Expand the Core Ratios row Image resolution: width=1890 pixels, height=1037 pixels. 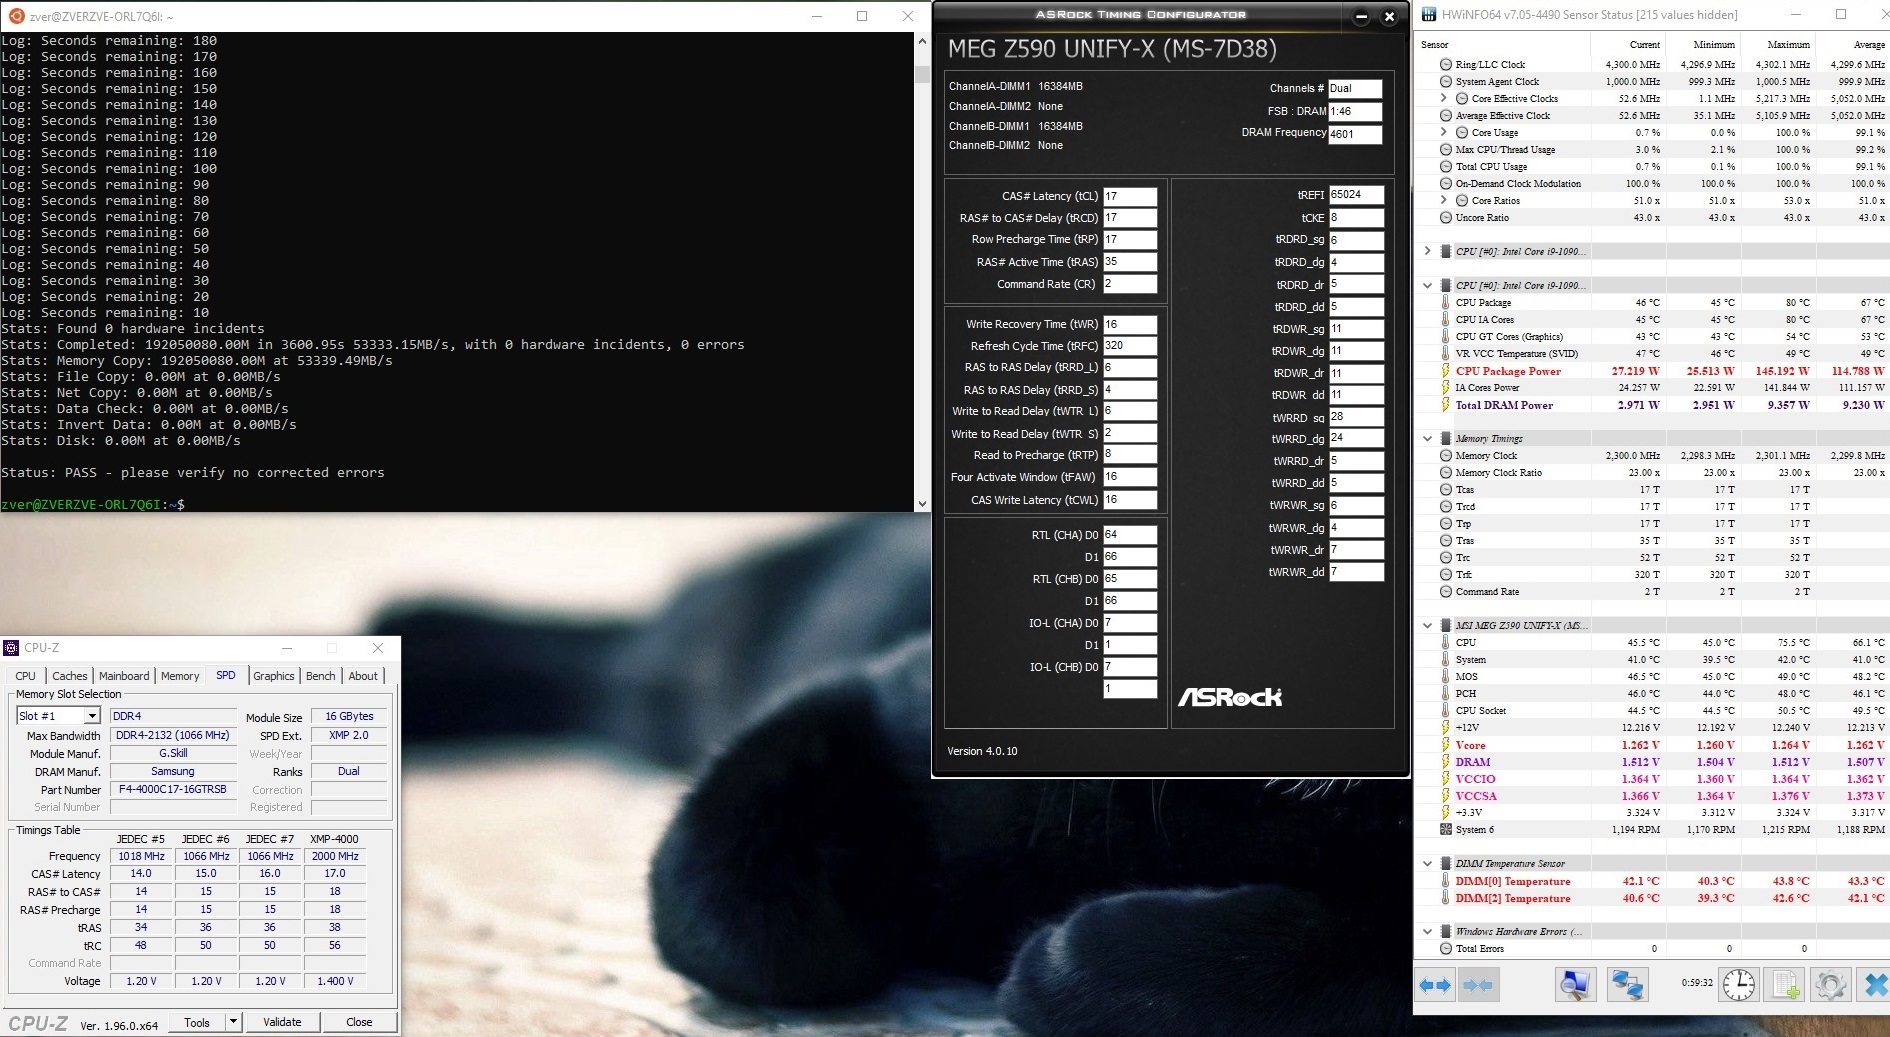click(1444, 201)
